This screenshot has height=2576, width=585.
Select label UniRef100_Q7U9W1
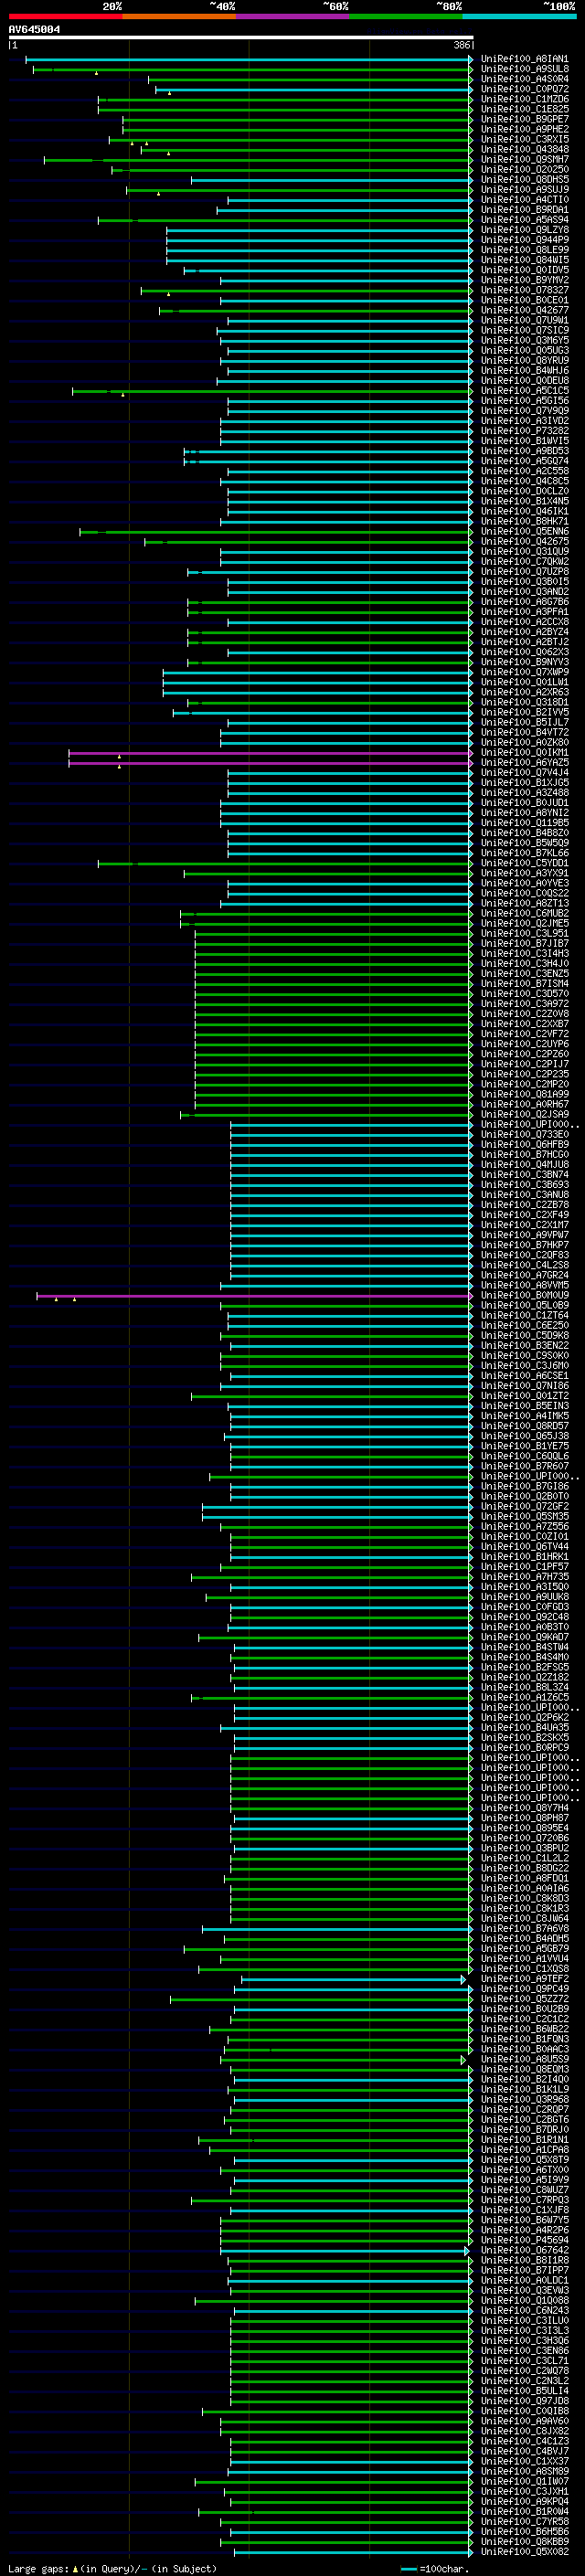click(x=524, y=320)
